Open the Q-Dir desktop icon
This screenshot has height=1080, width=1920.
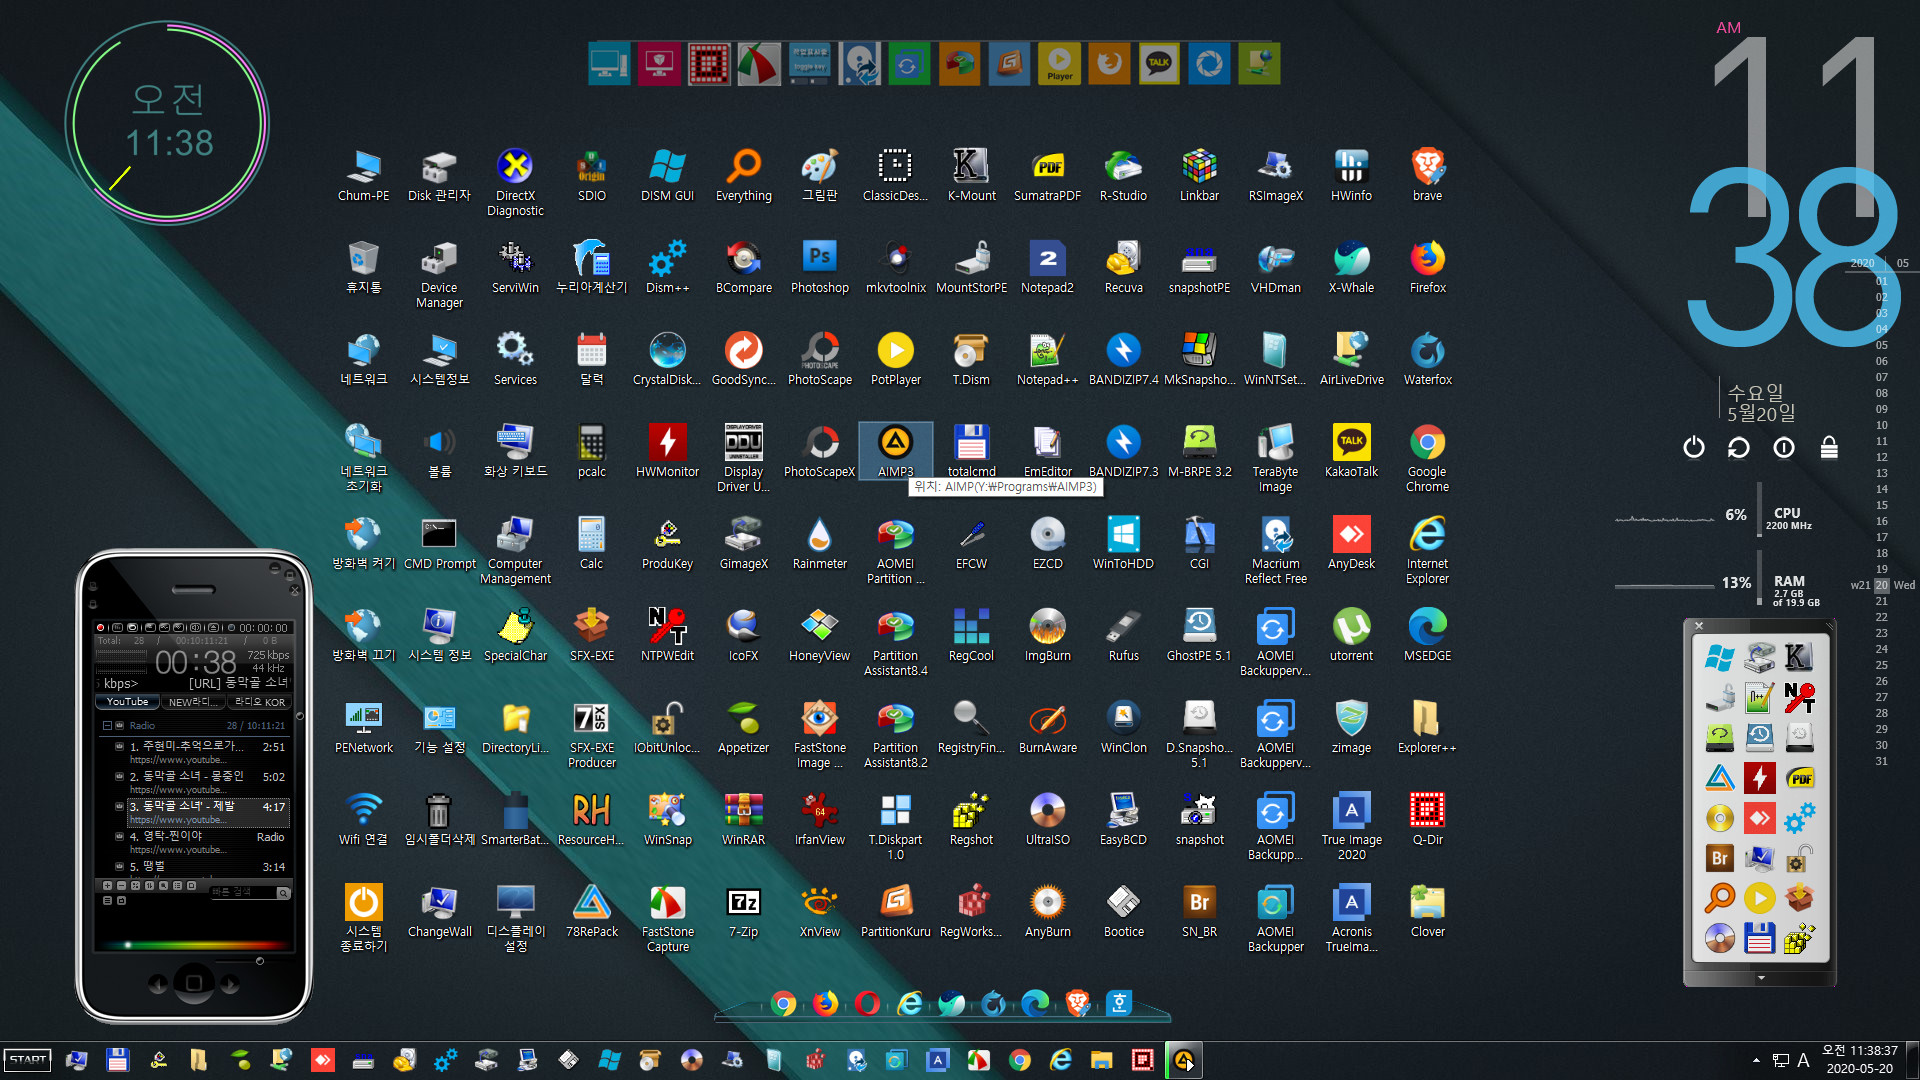pyautogui.click(x=1427, y=819)
